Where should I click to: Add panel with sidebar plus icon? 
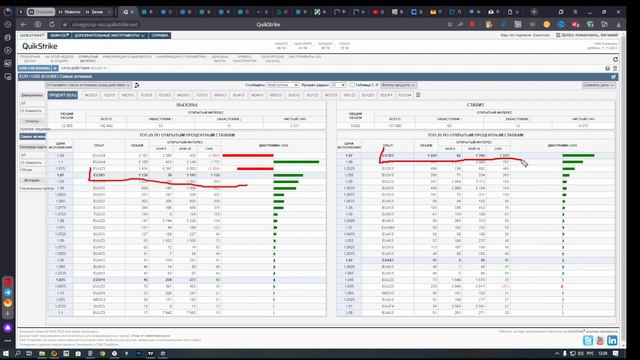8,313
